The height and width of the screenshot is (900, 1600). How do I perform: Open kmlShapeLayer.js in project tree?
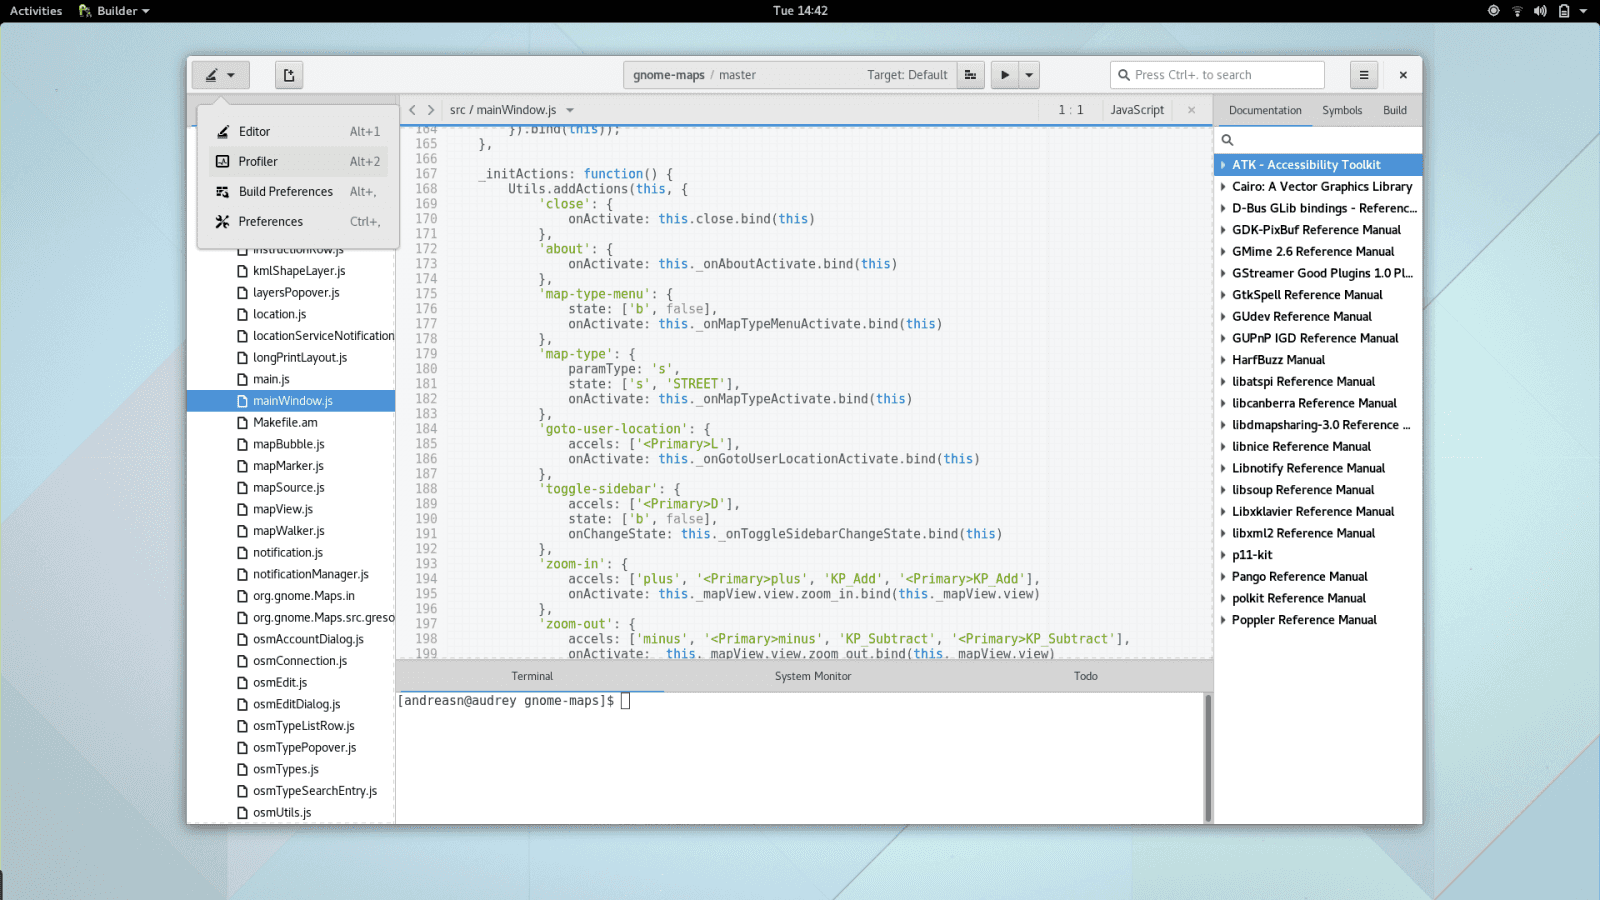[299, 271]
